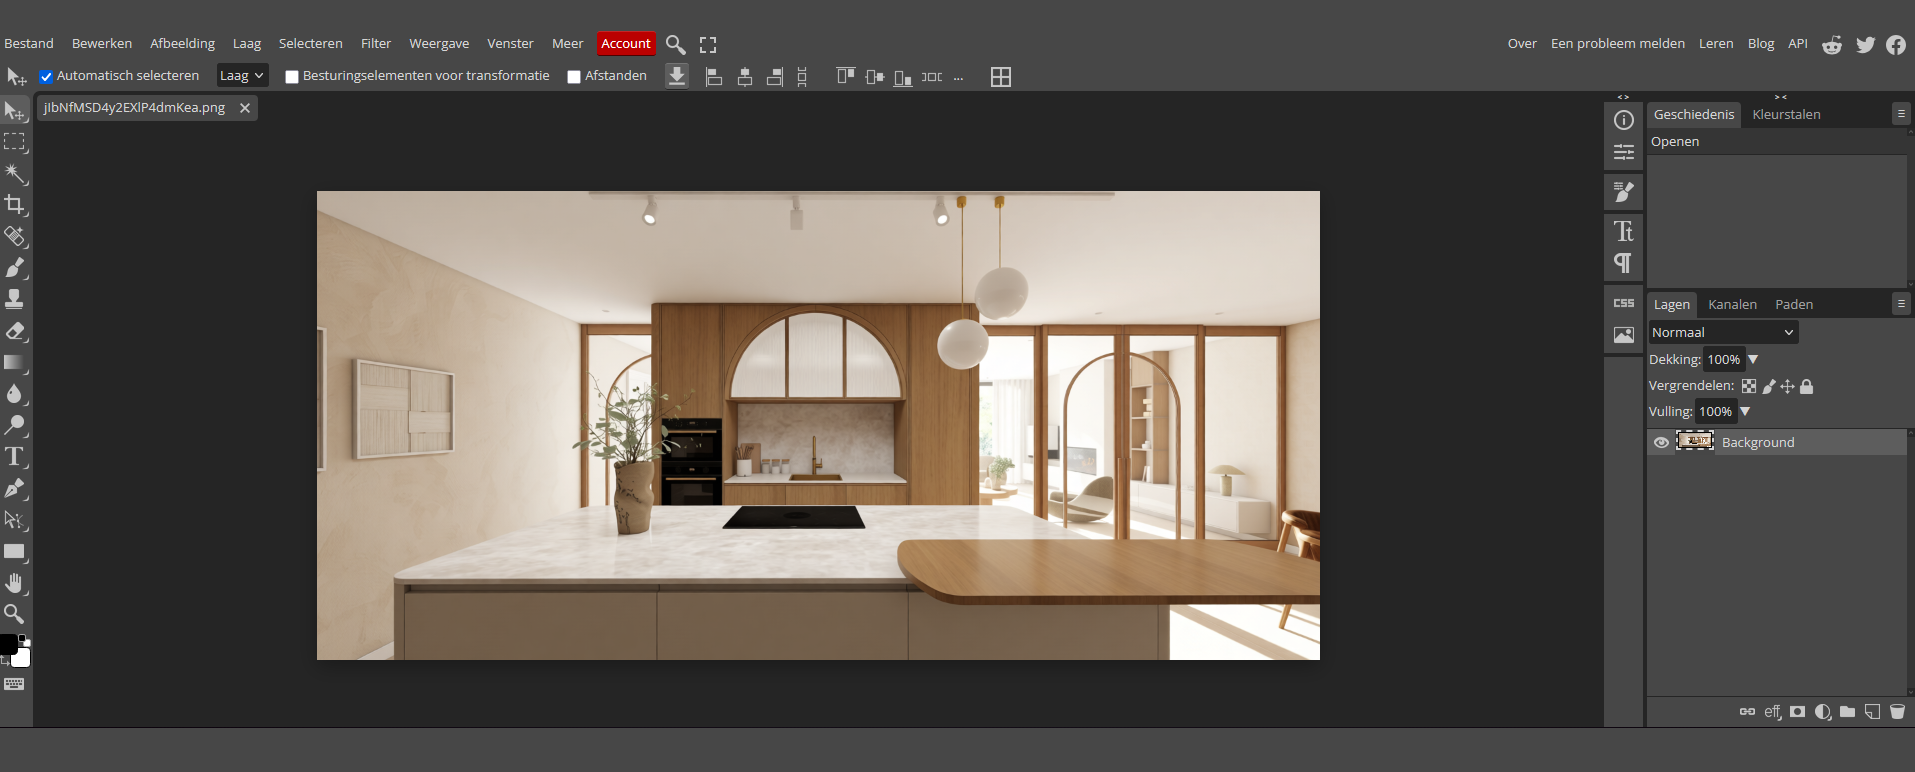The width and height of the screenshot is (1915, 772).
Task: Select the Clone Stamp tool
Action: (14, 299)
